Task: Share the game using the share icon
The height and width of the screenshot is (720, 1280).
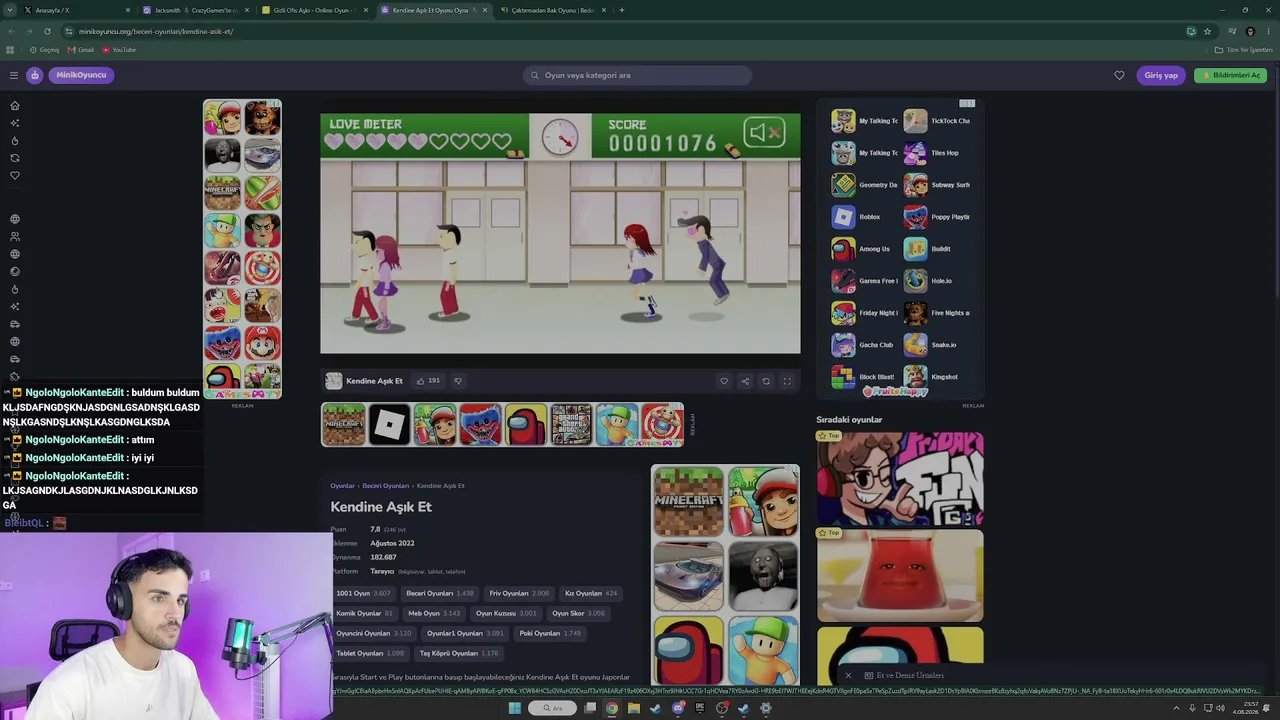Action: click(745, 381)
